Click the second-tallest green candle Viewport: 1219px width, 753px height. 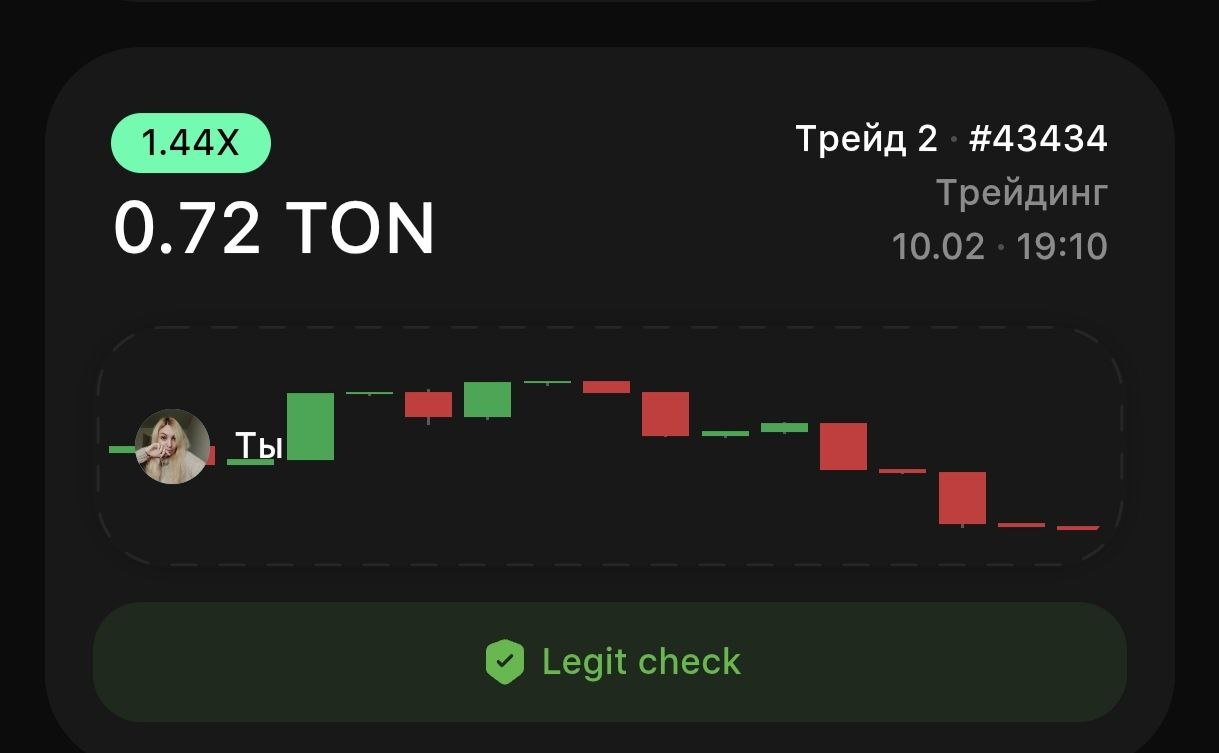coord(487,399)
